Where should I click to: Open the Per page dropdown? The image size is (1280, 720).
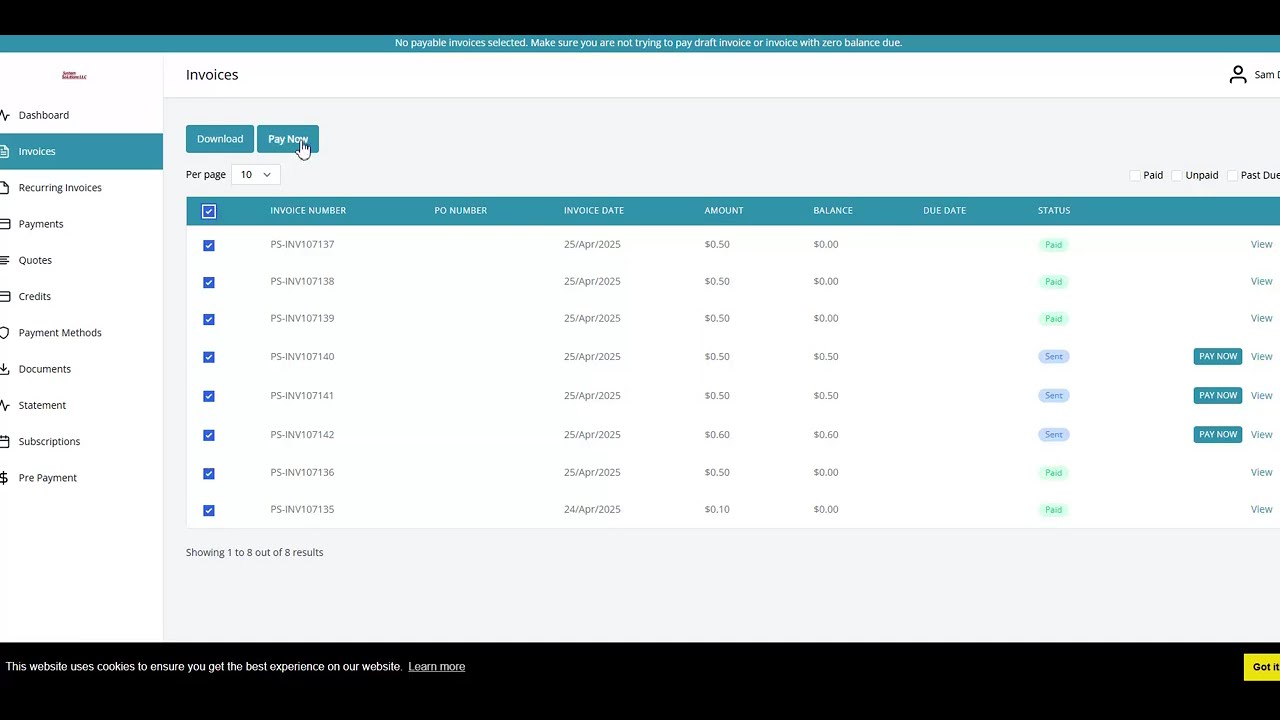pos(255,175)
